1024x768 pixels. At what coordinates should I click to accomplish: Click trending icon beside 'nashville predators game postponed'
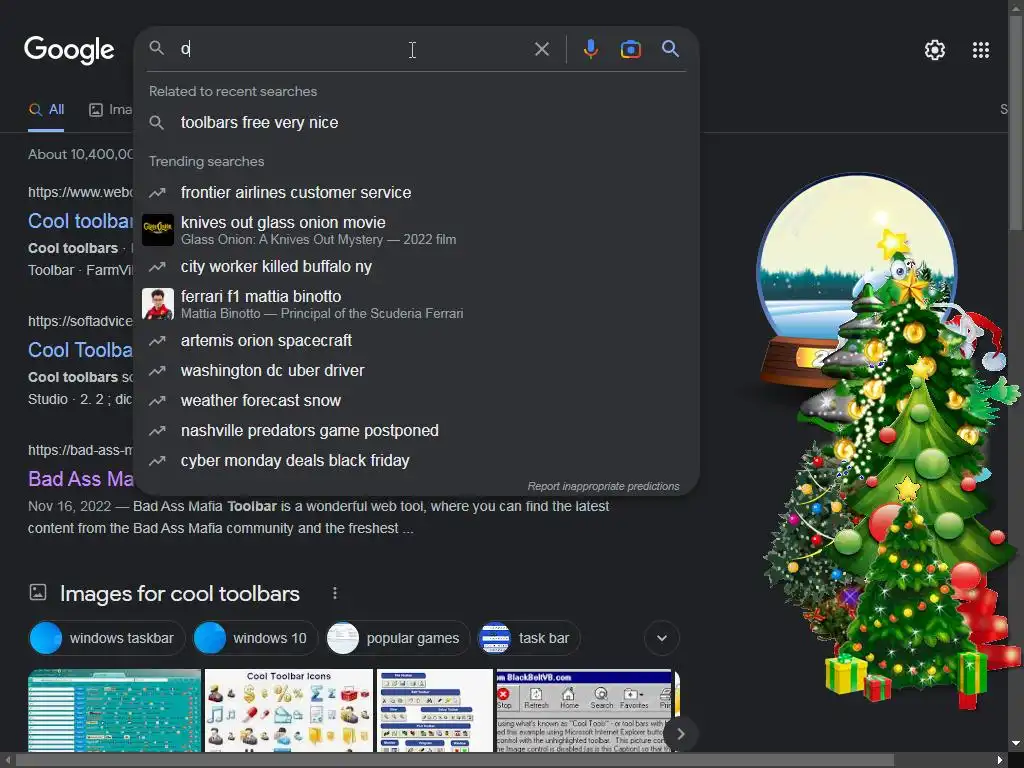tap(157, 430)
